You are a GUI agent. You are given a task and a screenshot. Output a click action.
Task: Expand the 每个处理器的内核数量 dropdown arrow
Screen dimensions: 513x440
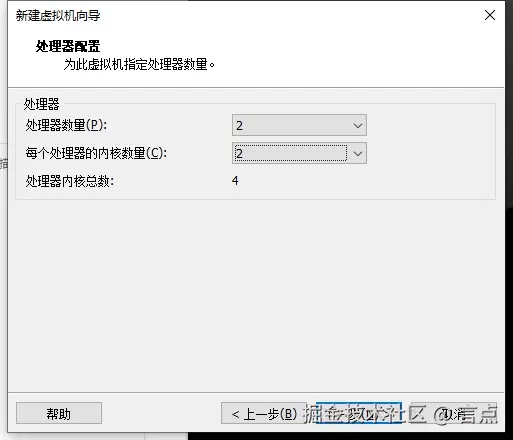pyautogui.click(x=358, y=154)
